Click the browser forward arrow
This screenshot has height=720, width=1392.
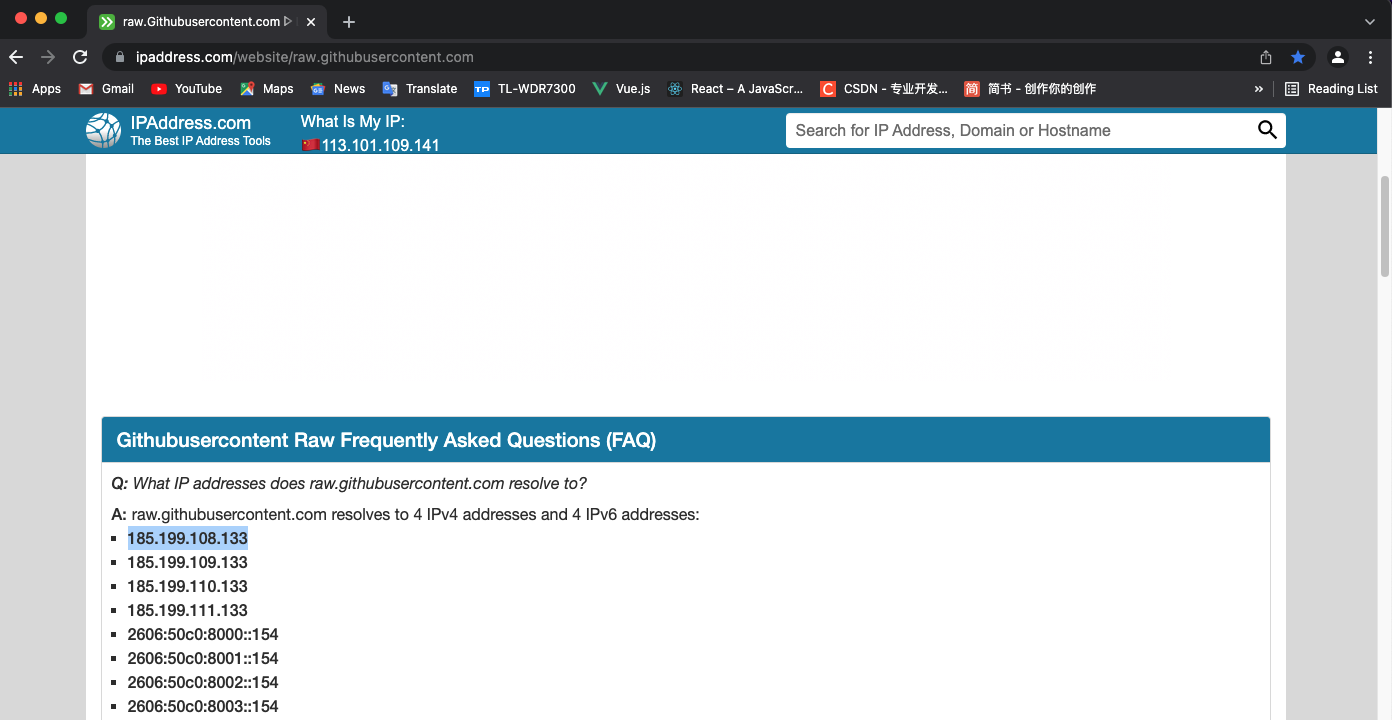(x=48, y=57)
